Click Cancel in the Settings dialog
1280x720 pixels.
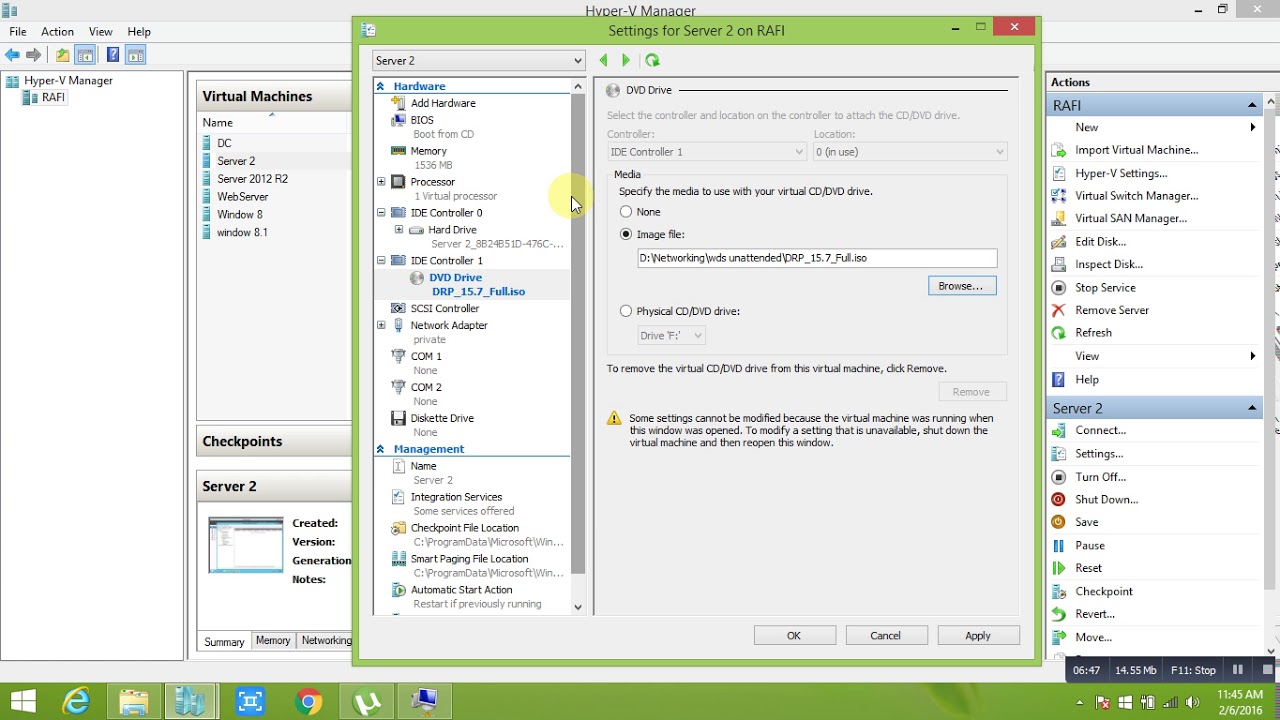click(885, 636)
